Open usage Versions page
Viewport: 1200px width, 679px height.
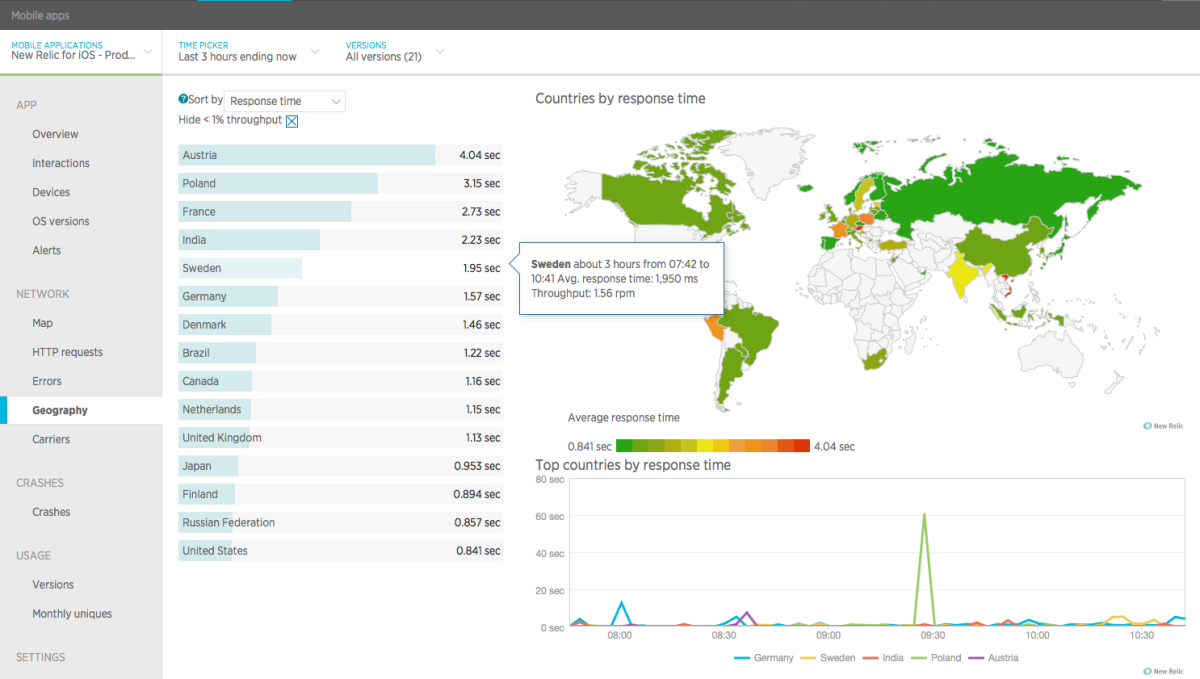(x=53, y=585)
